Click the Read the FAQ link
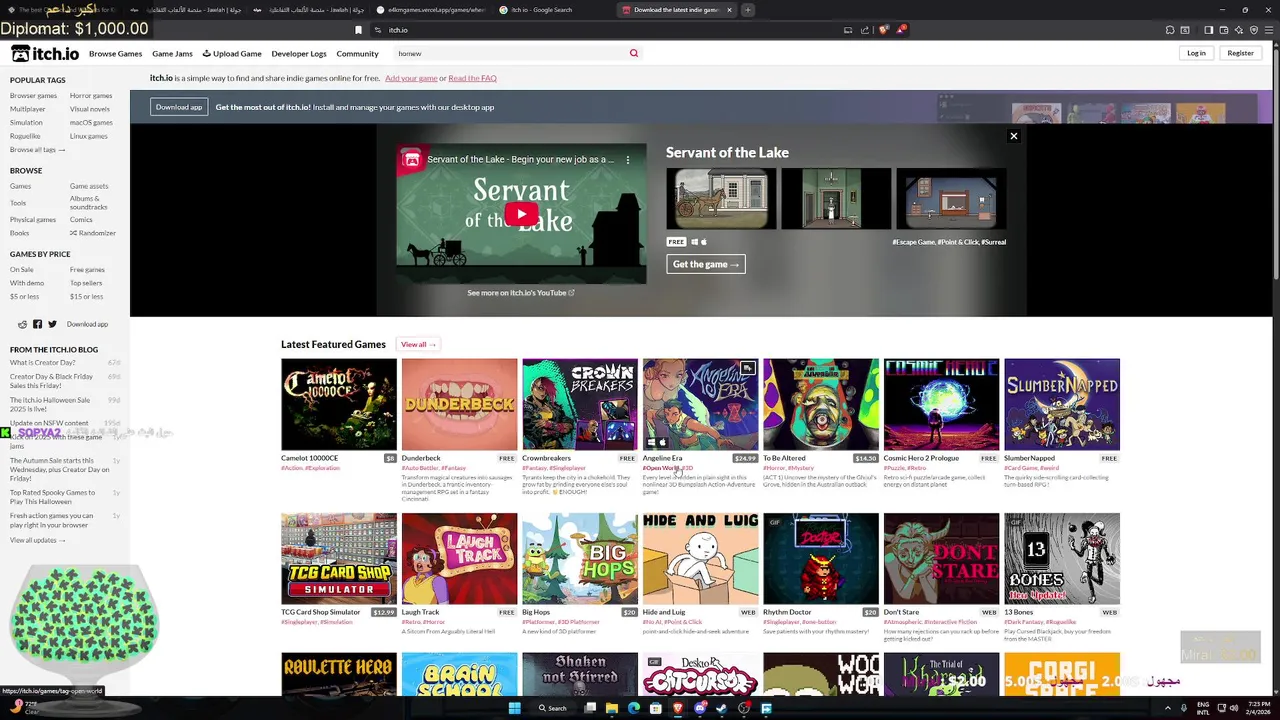This screenshot has height=720, width=1280. point(472,78)
